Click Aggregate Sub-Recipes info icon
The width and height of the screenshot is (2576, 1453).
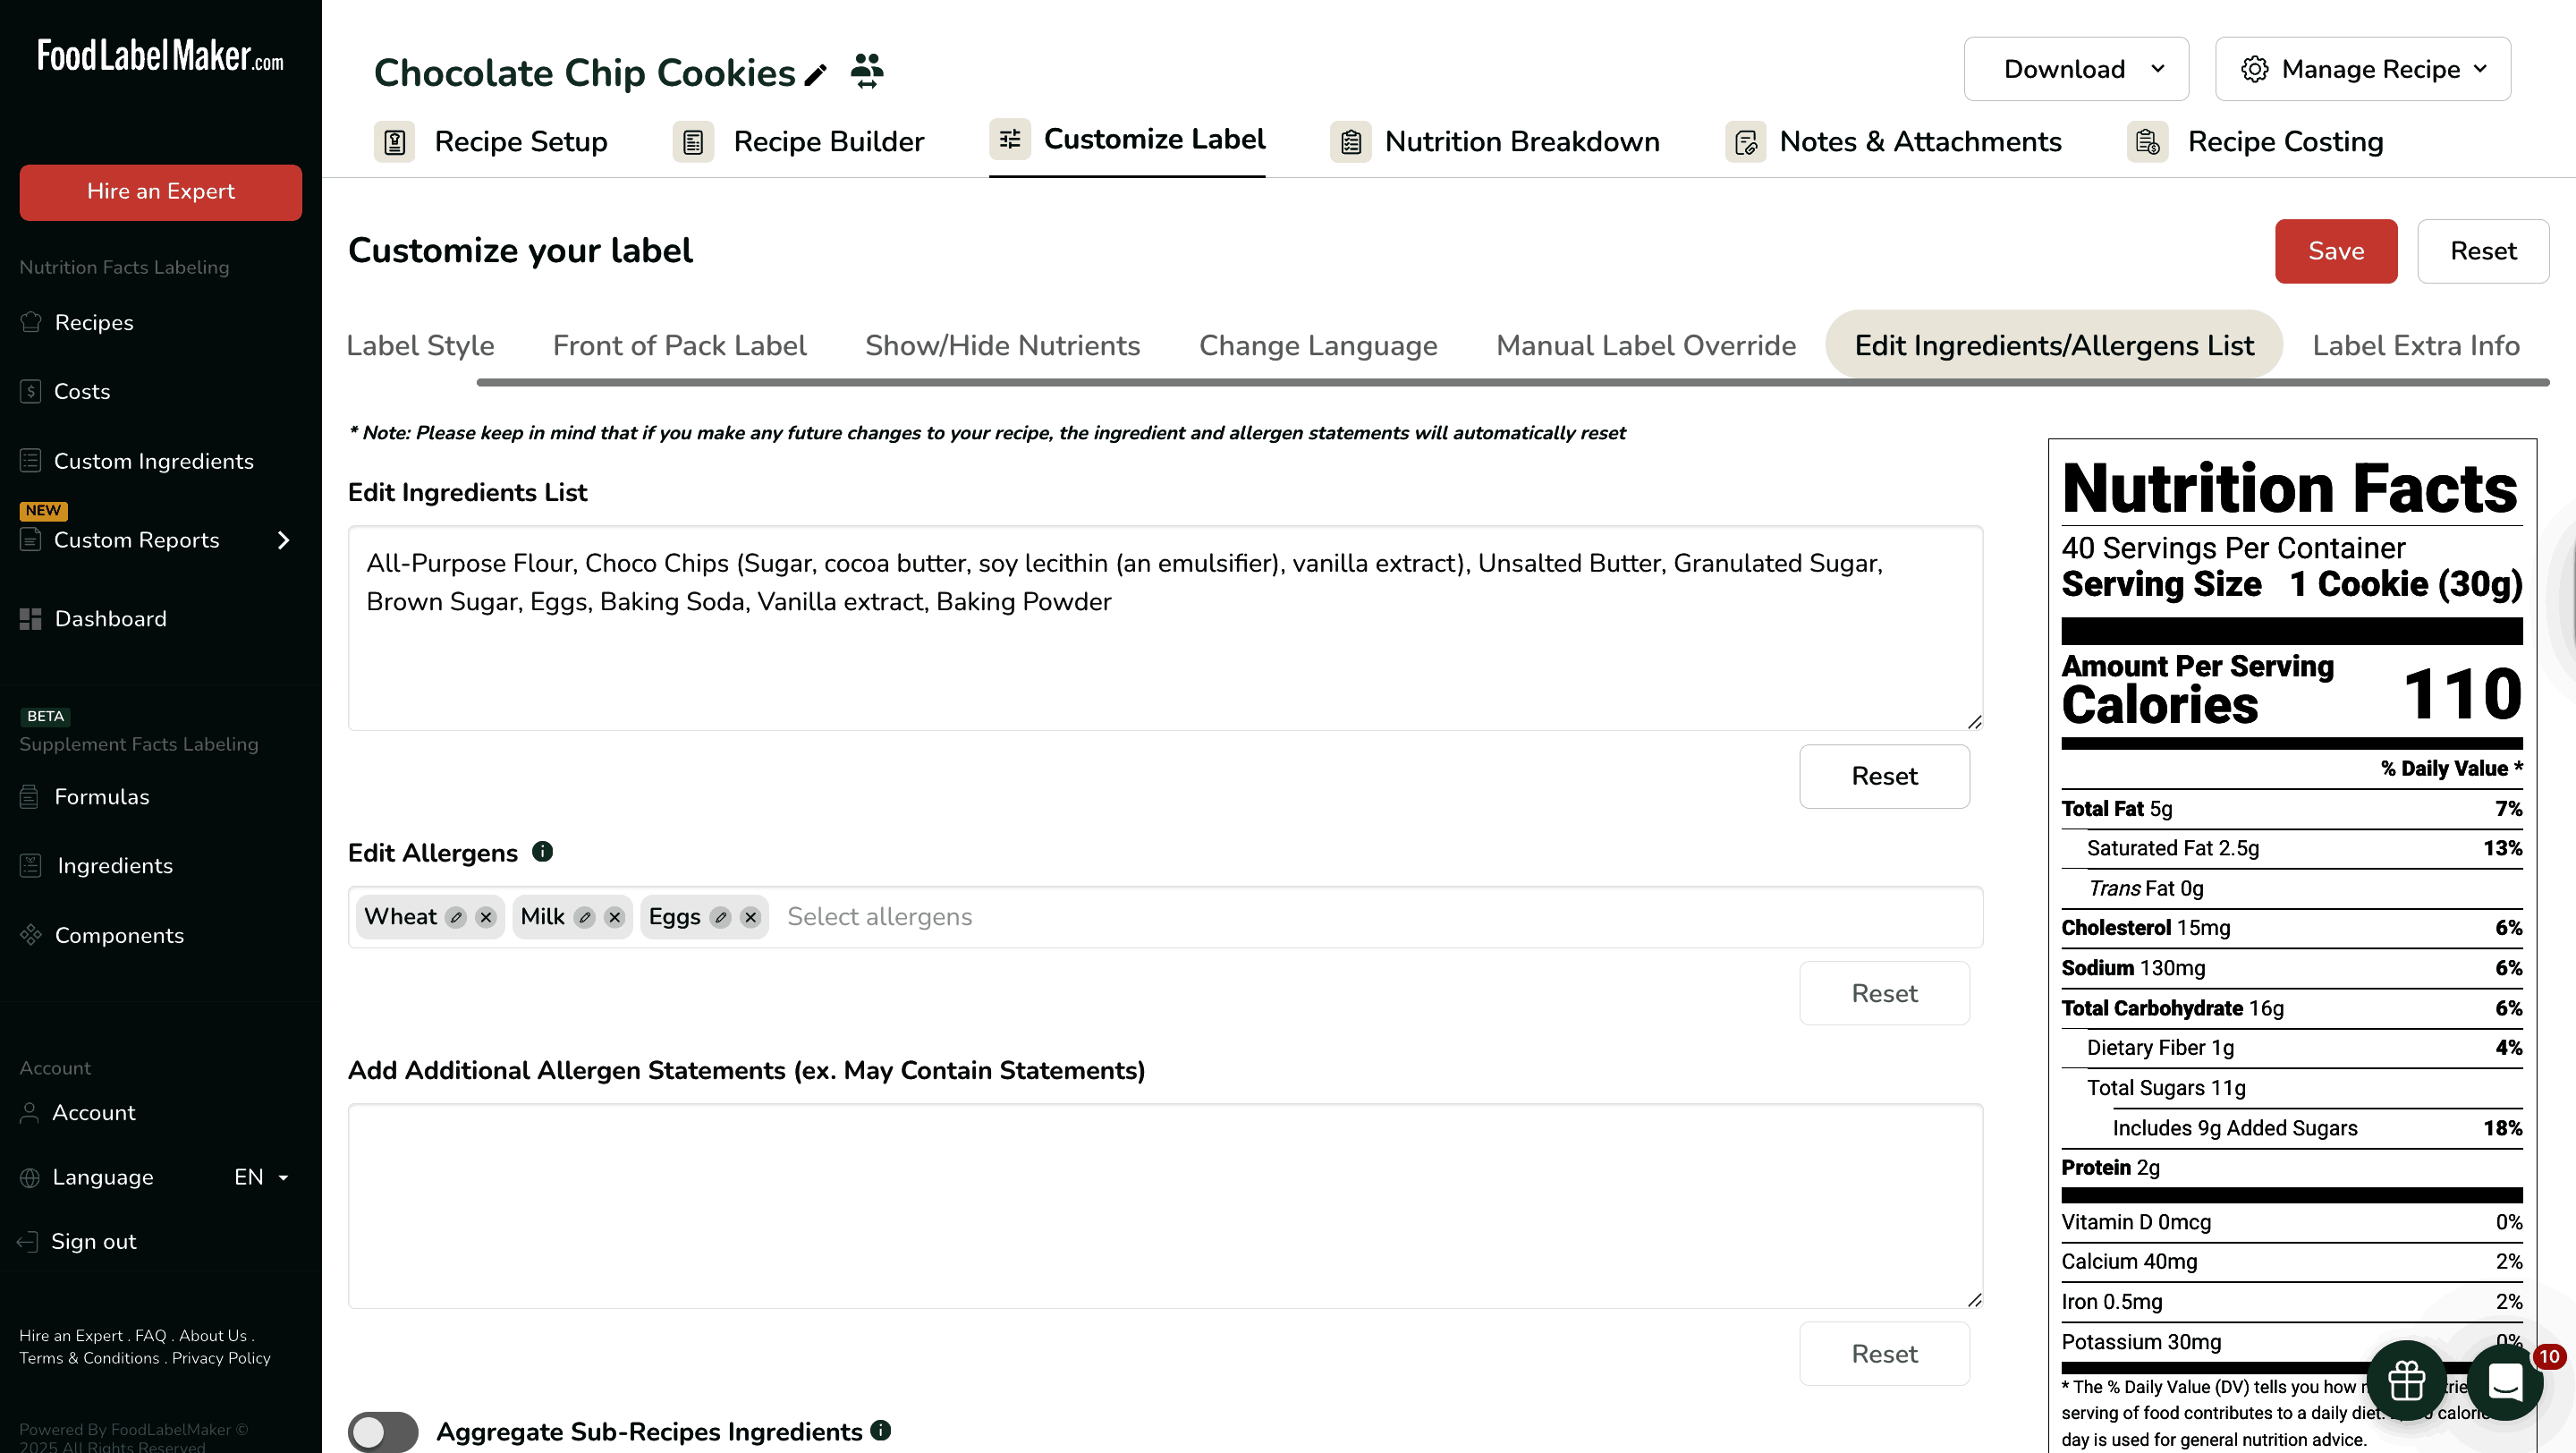tap(880, 1430)
